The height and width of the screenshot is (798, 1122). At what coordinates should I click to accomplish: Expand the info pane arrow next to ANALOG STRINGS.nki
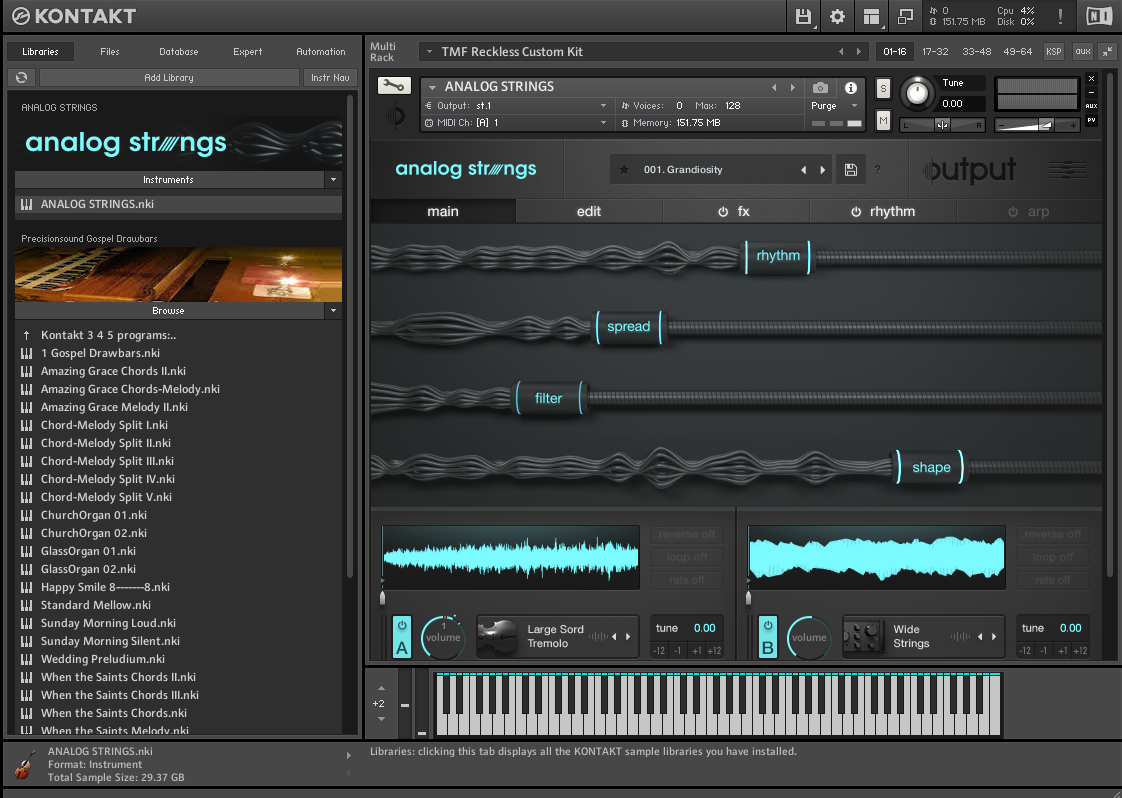coord(348,755)
